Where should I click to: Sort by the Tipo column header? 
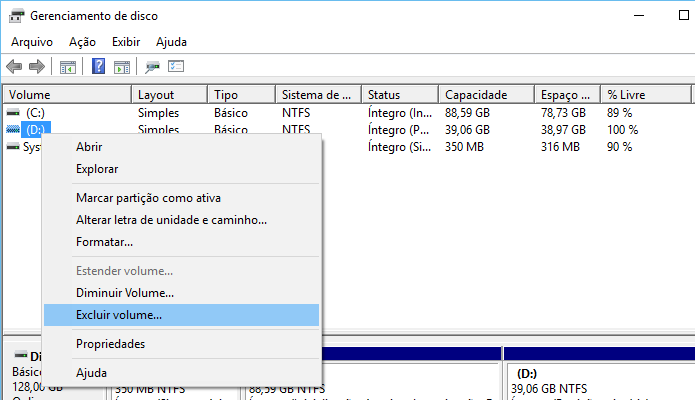[x=242, y=95]
